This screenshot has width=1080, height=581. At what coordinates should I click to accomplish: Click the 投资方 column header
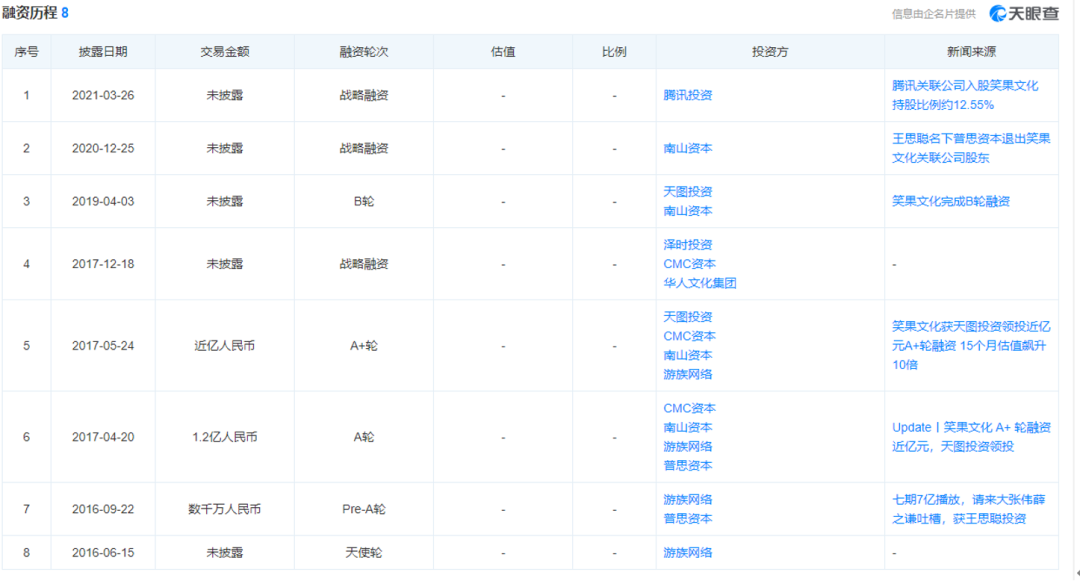(x=770, y=52)
